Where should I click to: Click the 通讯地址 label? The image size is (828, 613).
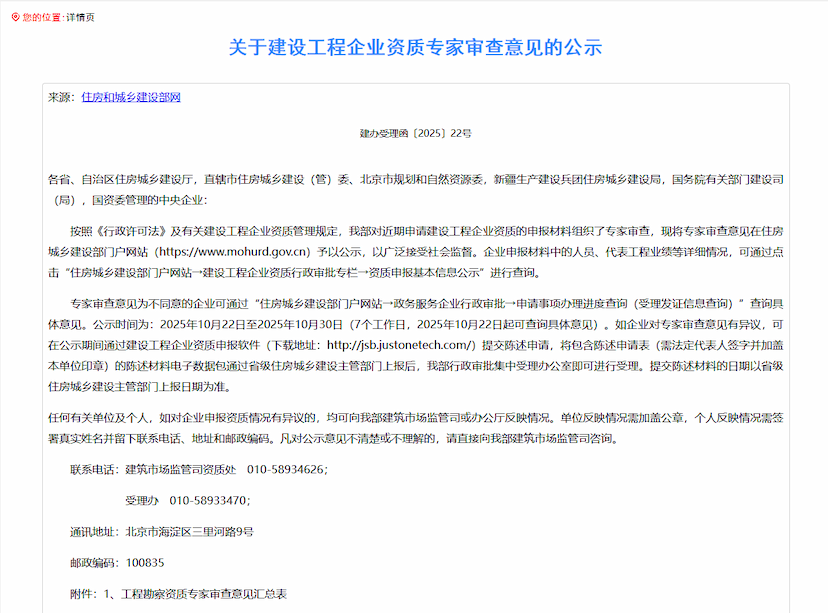(x=93, y=531)
